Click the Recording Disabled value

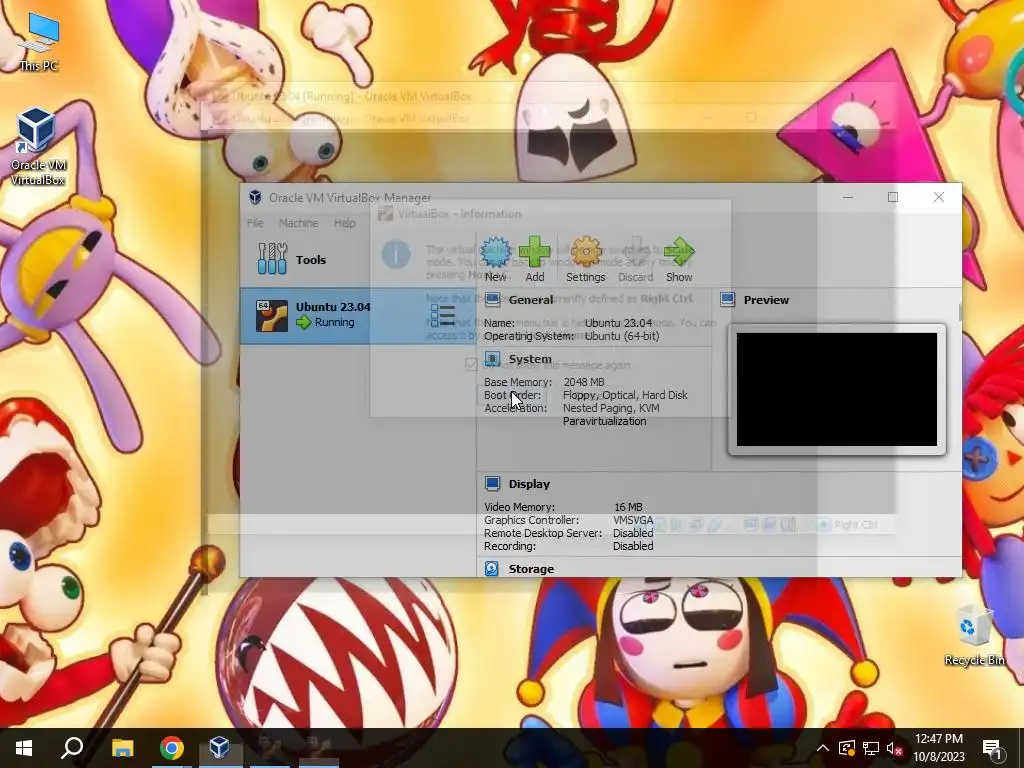point(633,546)
